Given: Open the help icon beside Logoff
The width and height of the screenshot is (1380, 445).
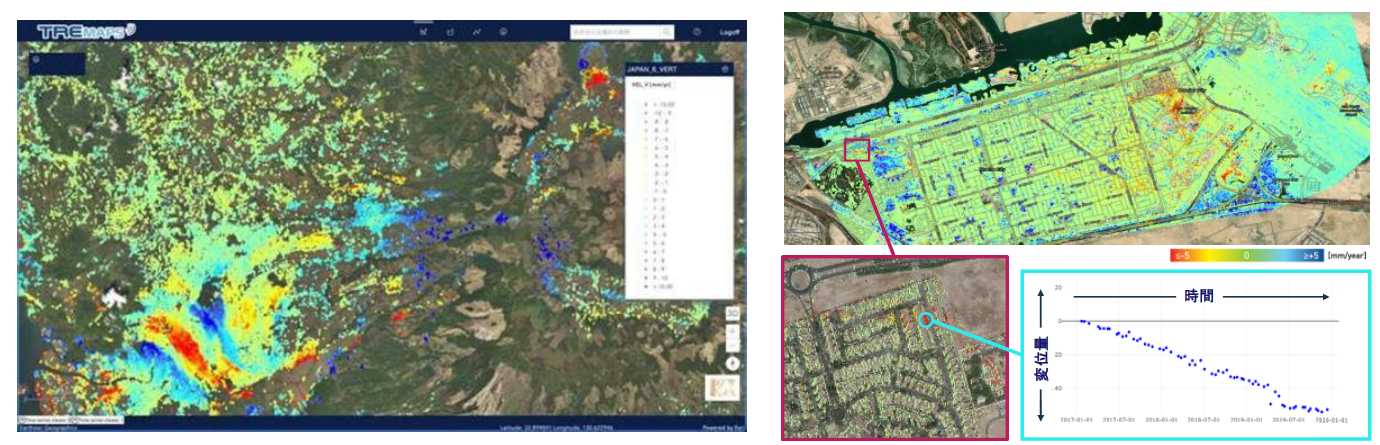Looking at the screenshot, I should [696, 32].
